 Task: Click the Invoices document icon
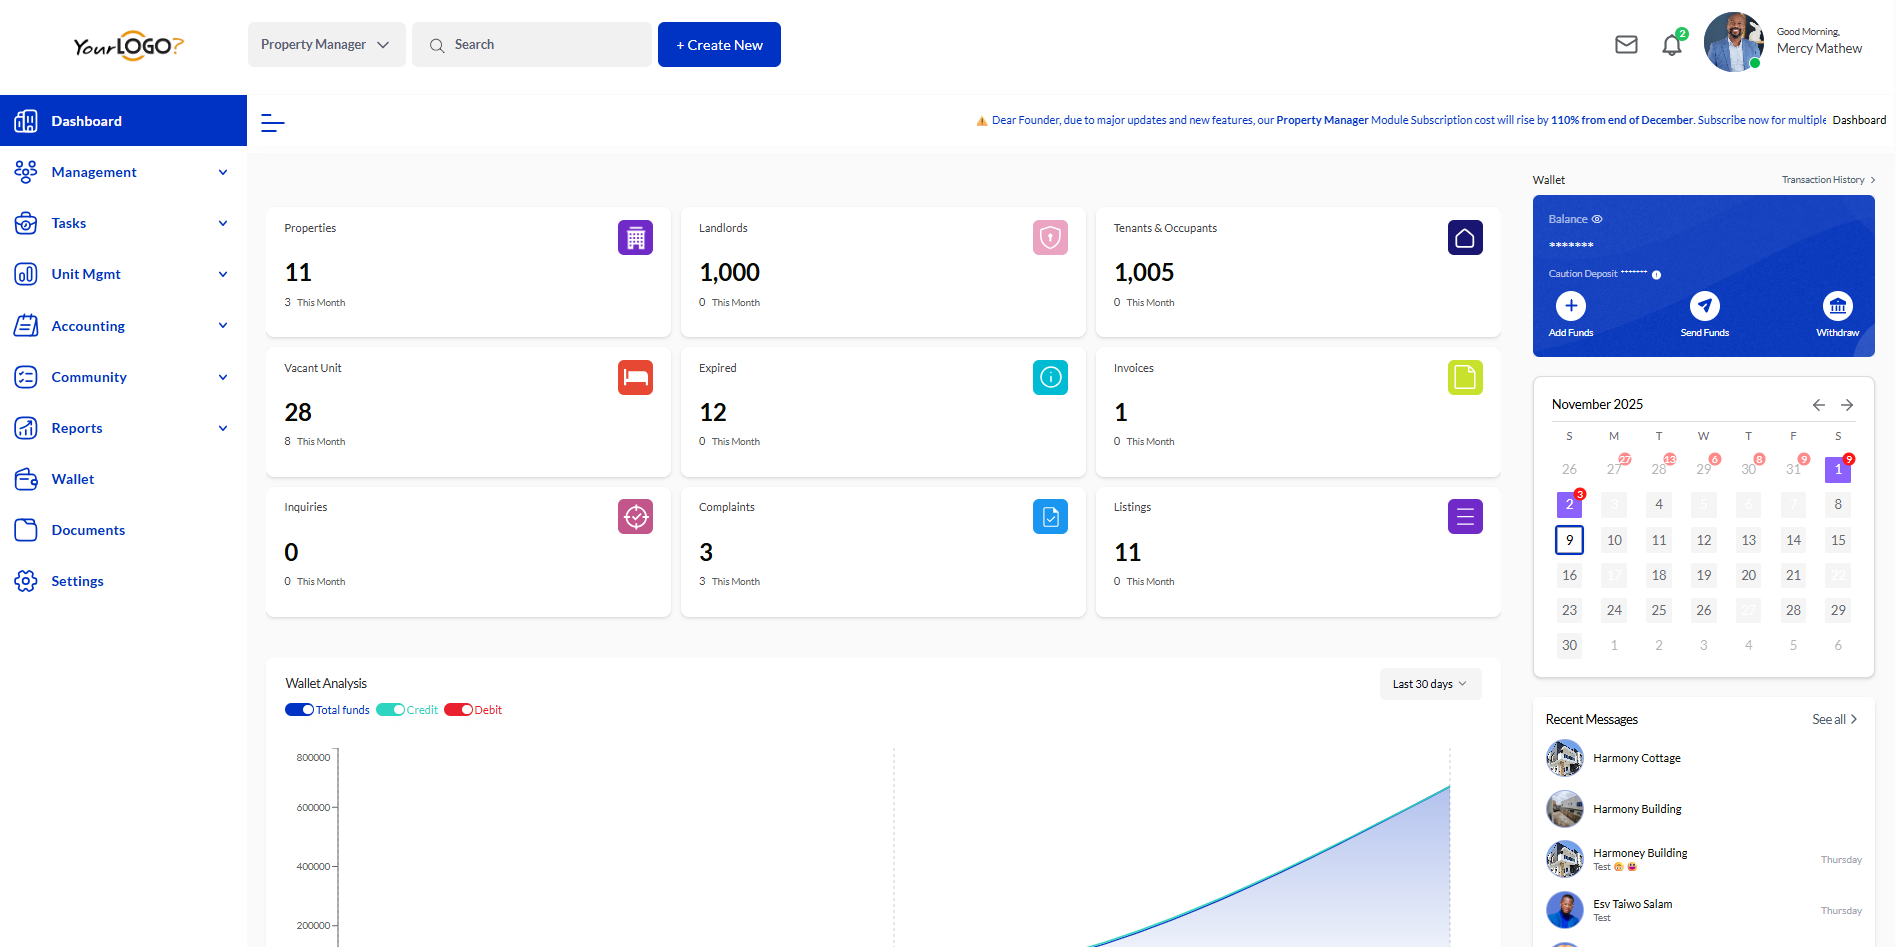[1465, 377]
